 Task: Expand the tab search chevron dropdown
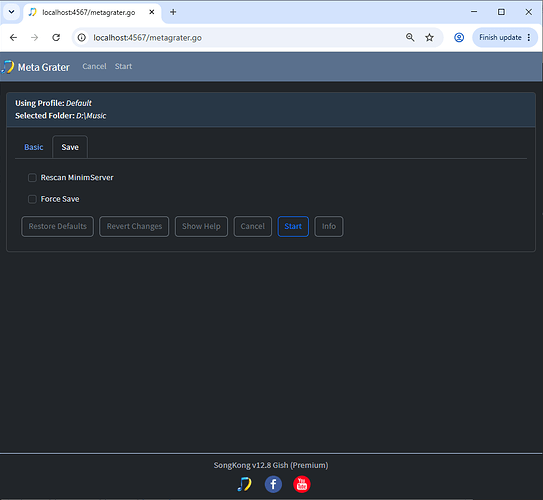11,12
